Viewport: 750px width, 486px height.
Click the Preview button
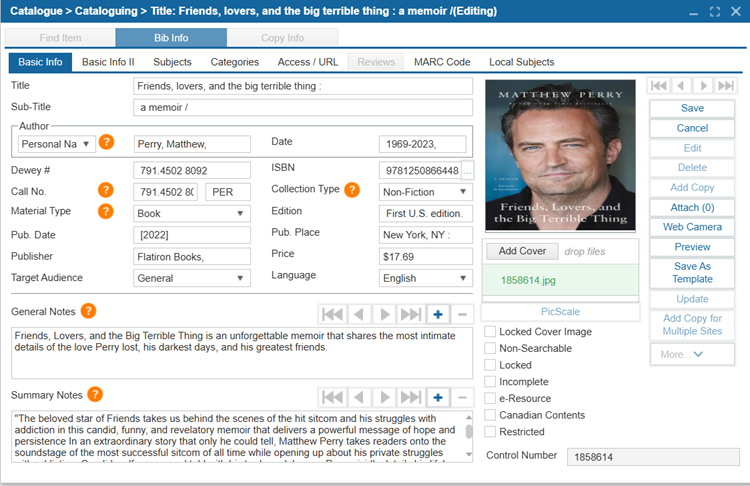(692, 247)
